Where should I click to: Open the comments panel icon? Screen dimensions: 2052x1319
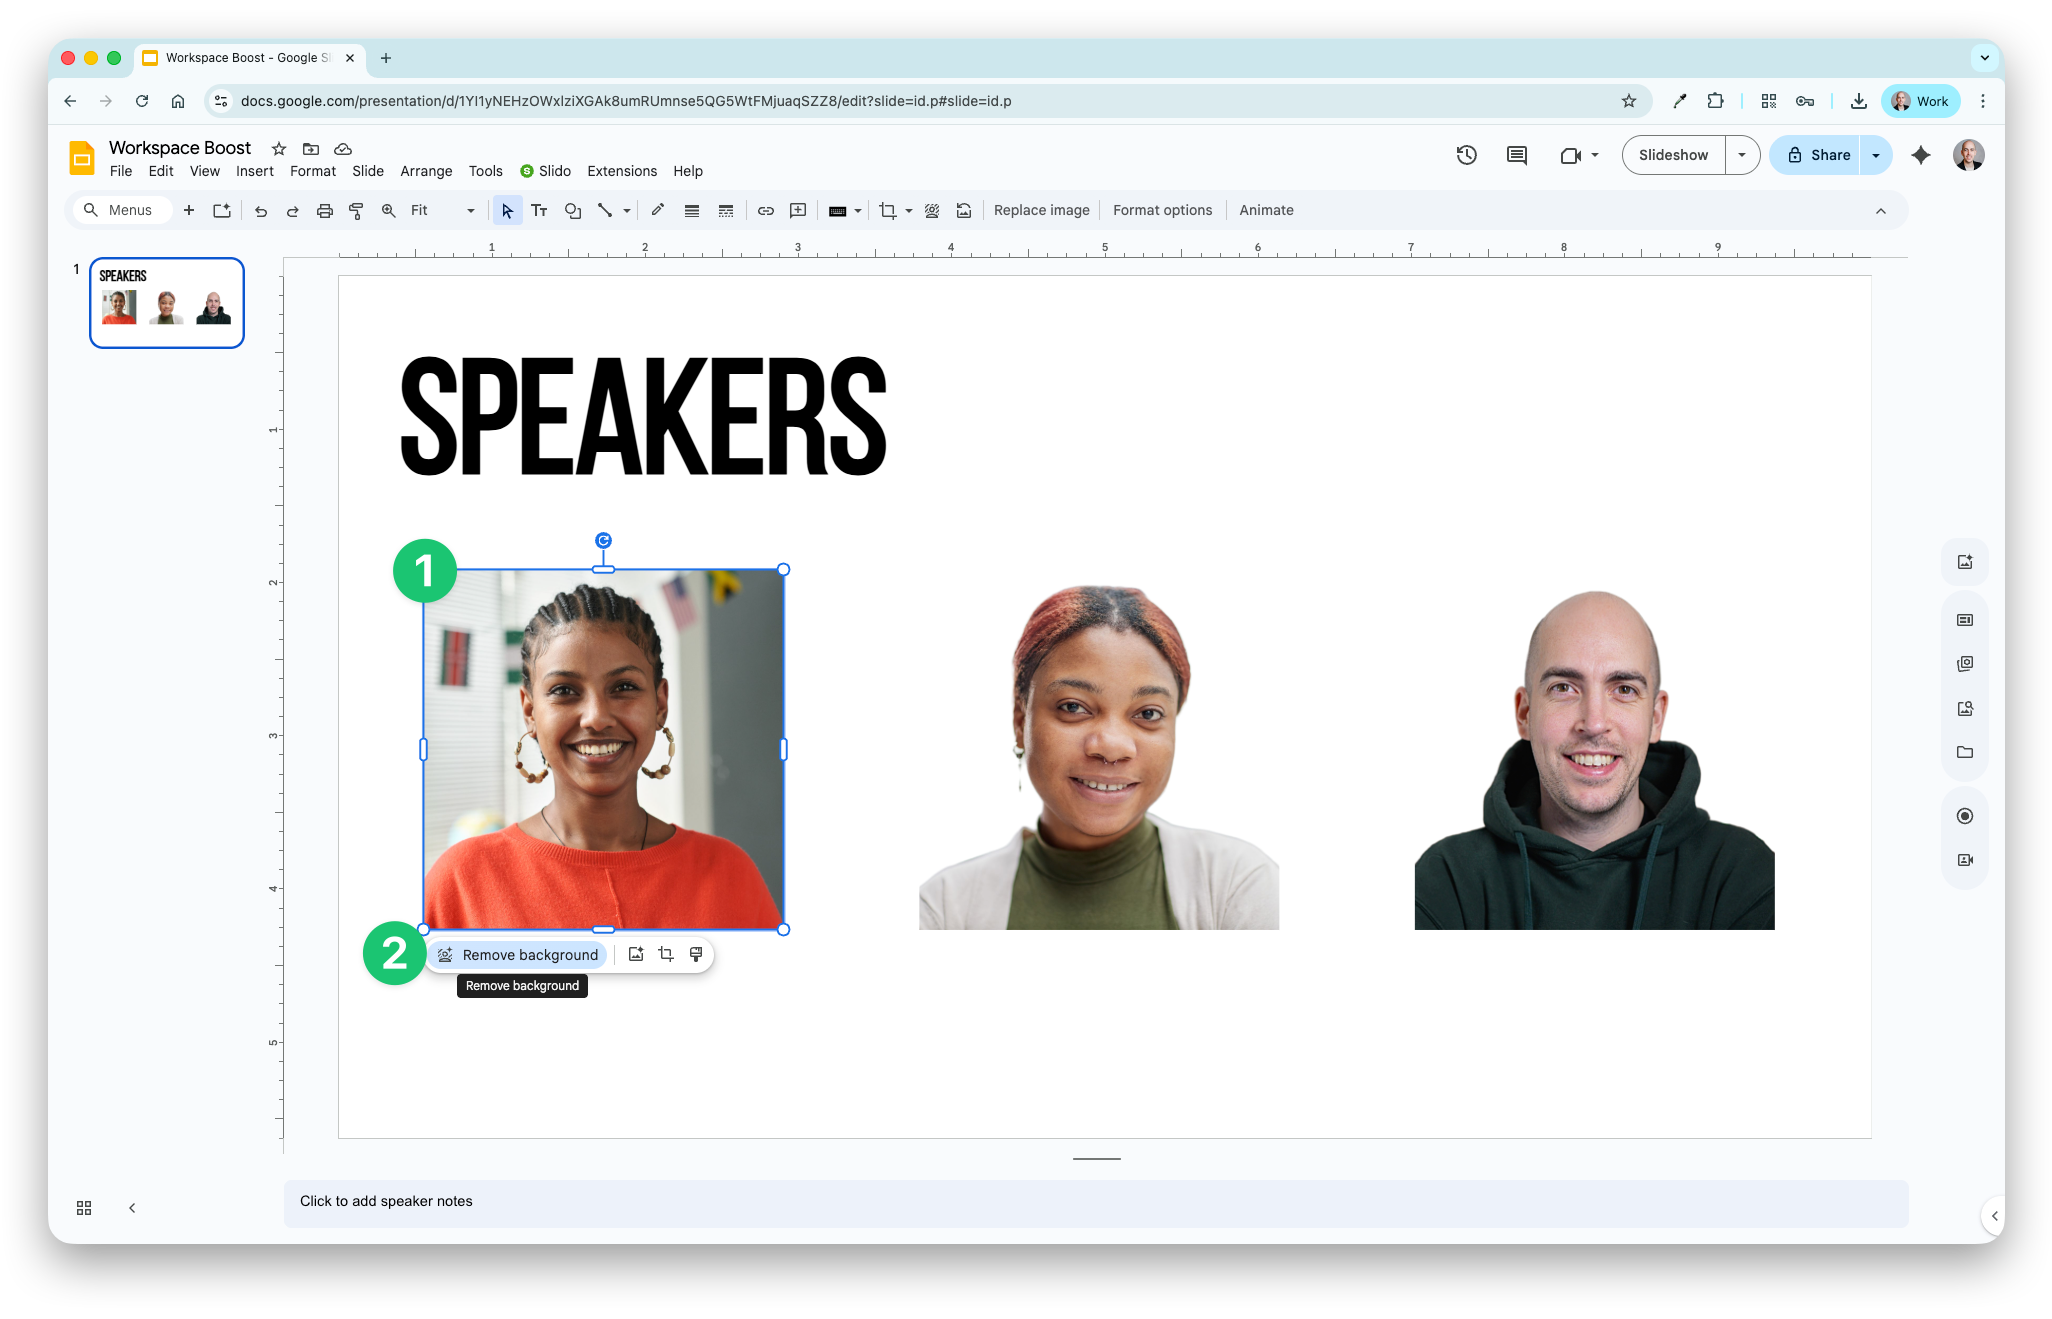point(1516,155)
